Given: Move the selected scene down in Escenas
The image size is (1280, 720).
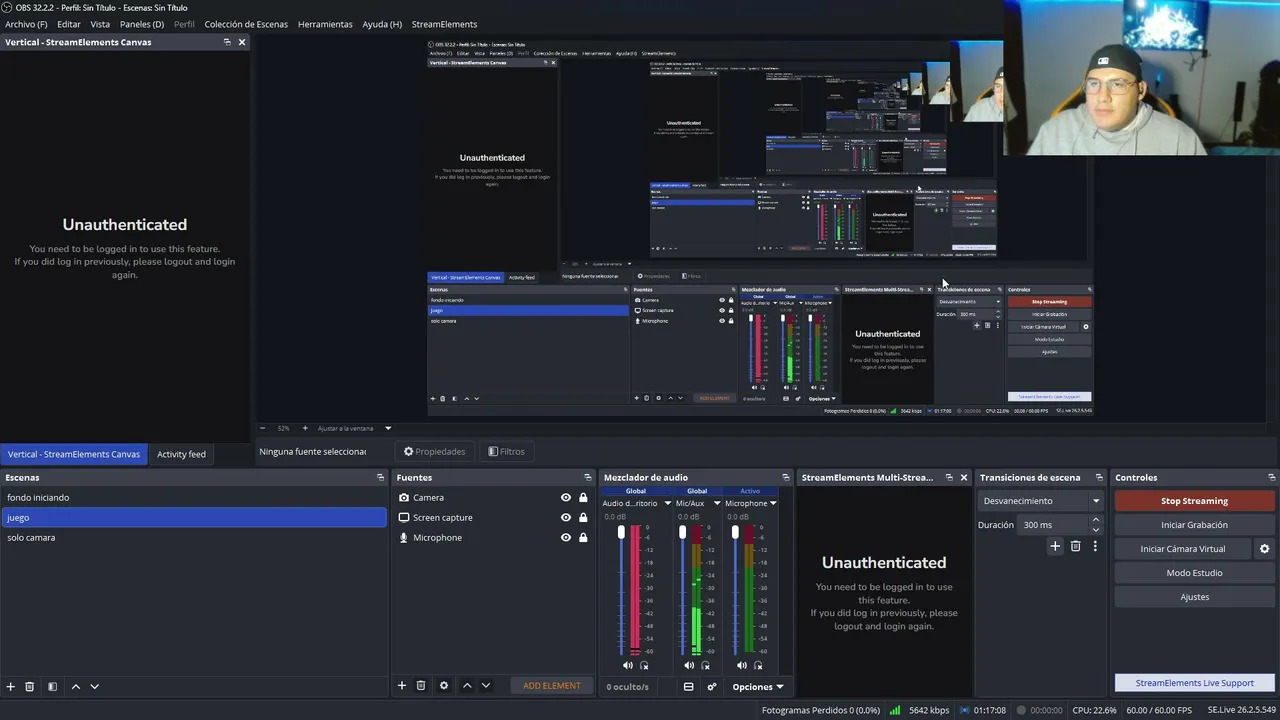Looking at the screenshot, I should click(x=95, y=686).
